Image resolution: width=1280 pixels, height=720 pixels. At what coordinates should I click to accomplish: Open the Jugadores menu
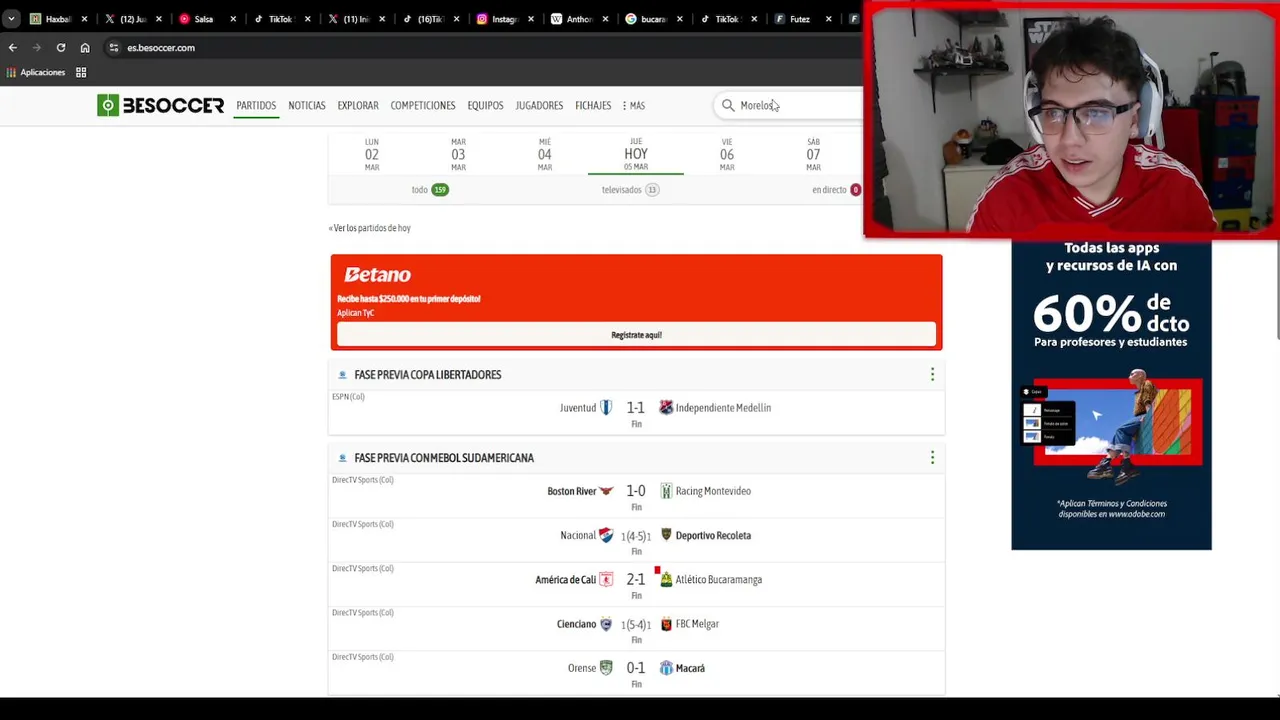pos(539,105)
